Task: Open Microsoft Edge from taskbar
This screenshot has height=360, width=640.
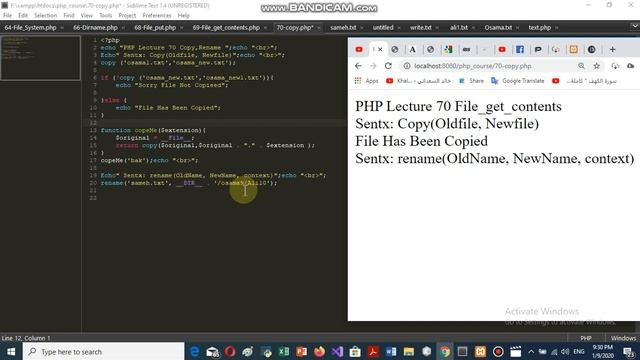Action: 195,351
